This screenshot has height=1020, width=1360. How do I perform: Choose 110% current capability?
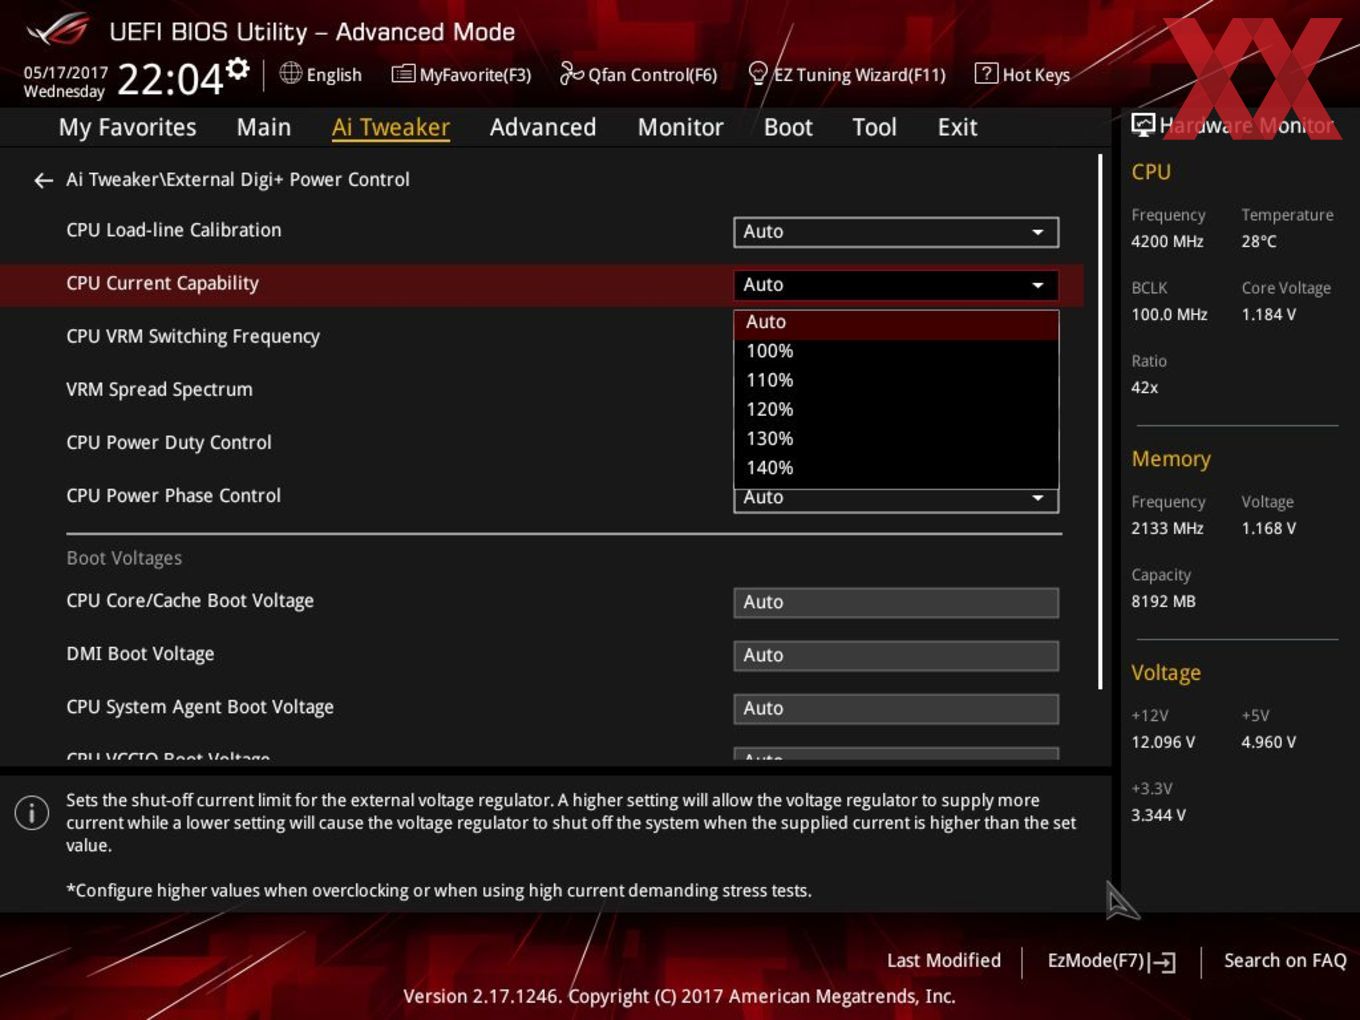pyautogui.click(x=896, y=380)
